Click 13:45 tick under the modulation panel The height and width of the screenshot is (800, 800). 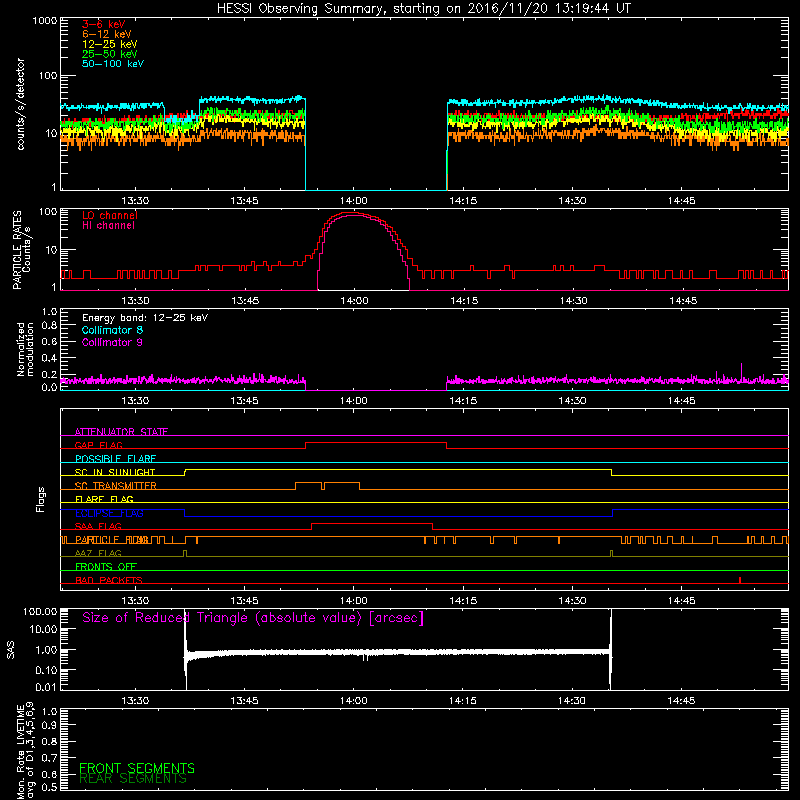pyautogui.click(x=244, y=401)
